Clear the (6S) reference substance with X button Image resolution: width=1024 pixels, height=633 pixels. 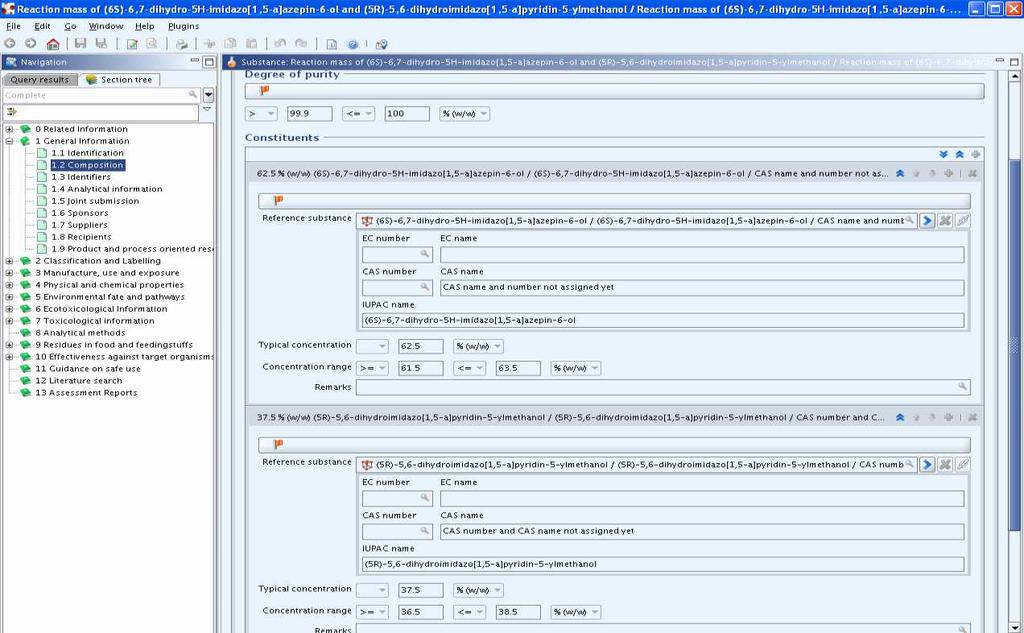[944, 221]
